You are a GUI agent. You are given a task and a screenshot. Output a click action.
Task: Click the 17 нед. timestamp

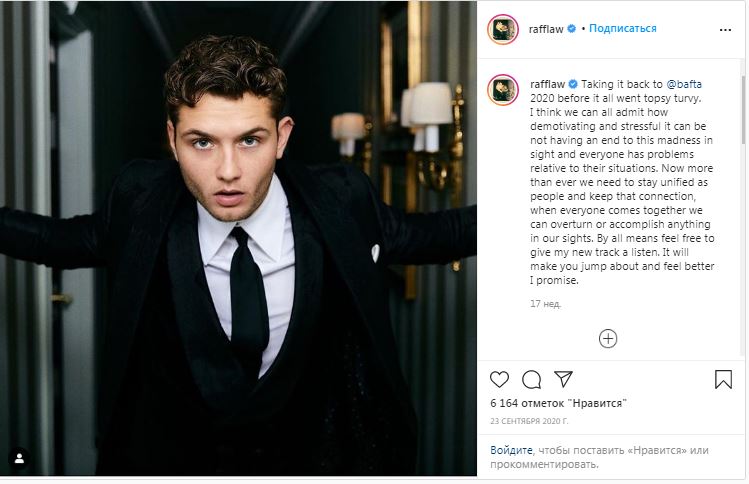coord(545,302)
